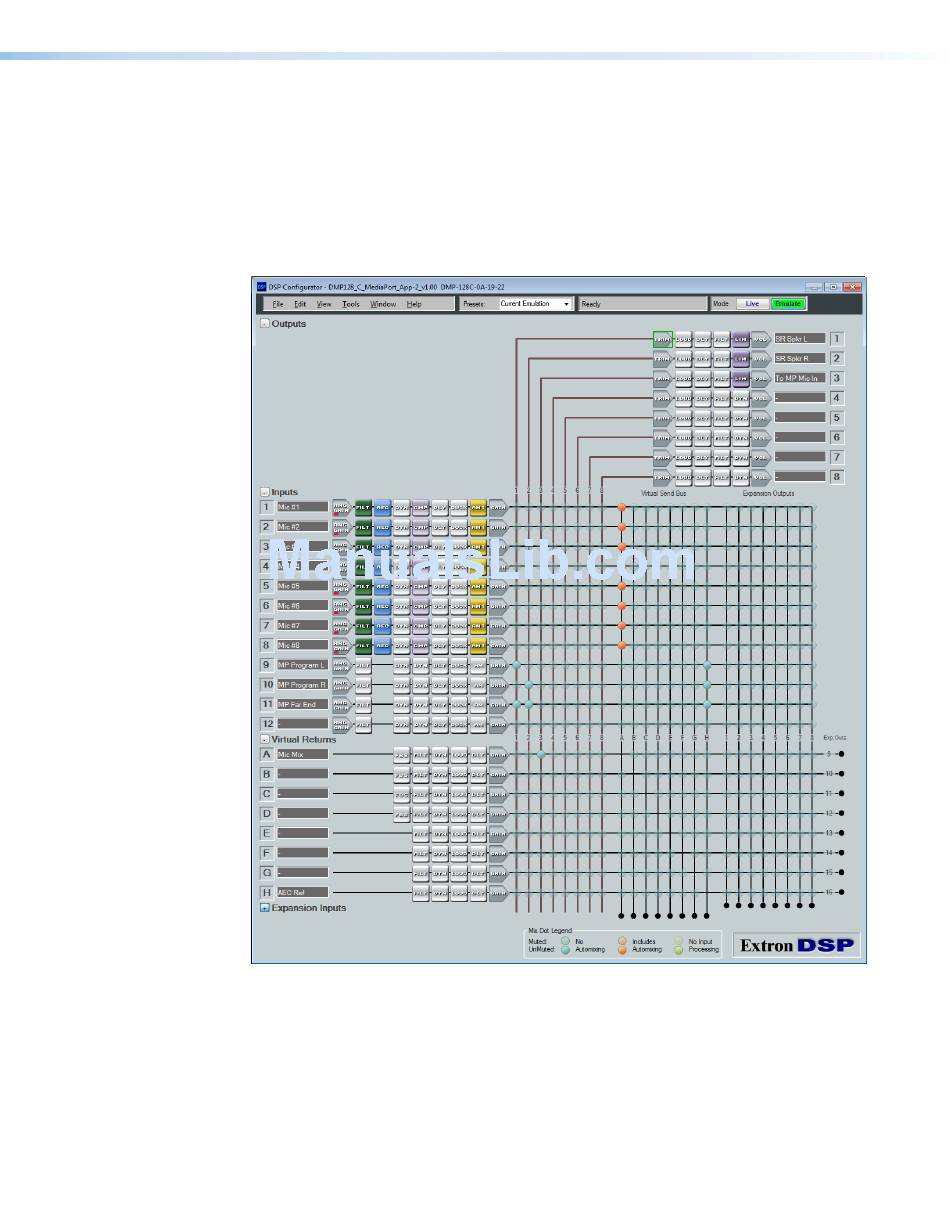The width and height of the screenshot is (950, 1229).
Task: Click the number 1 button beside Mic #1
Action: click(x=267, y=507)
